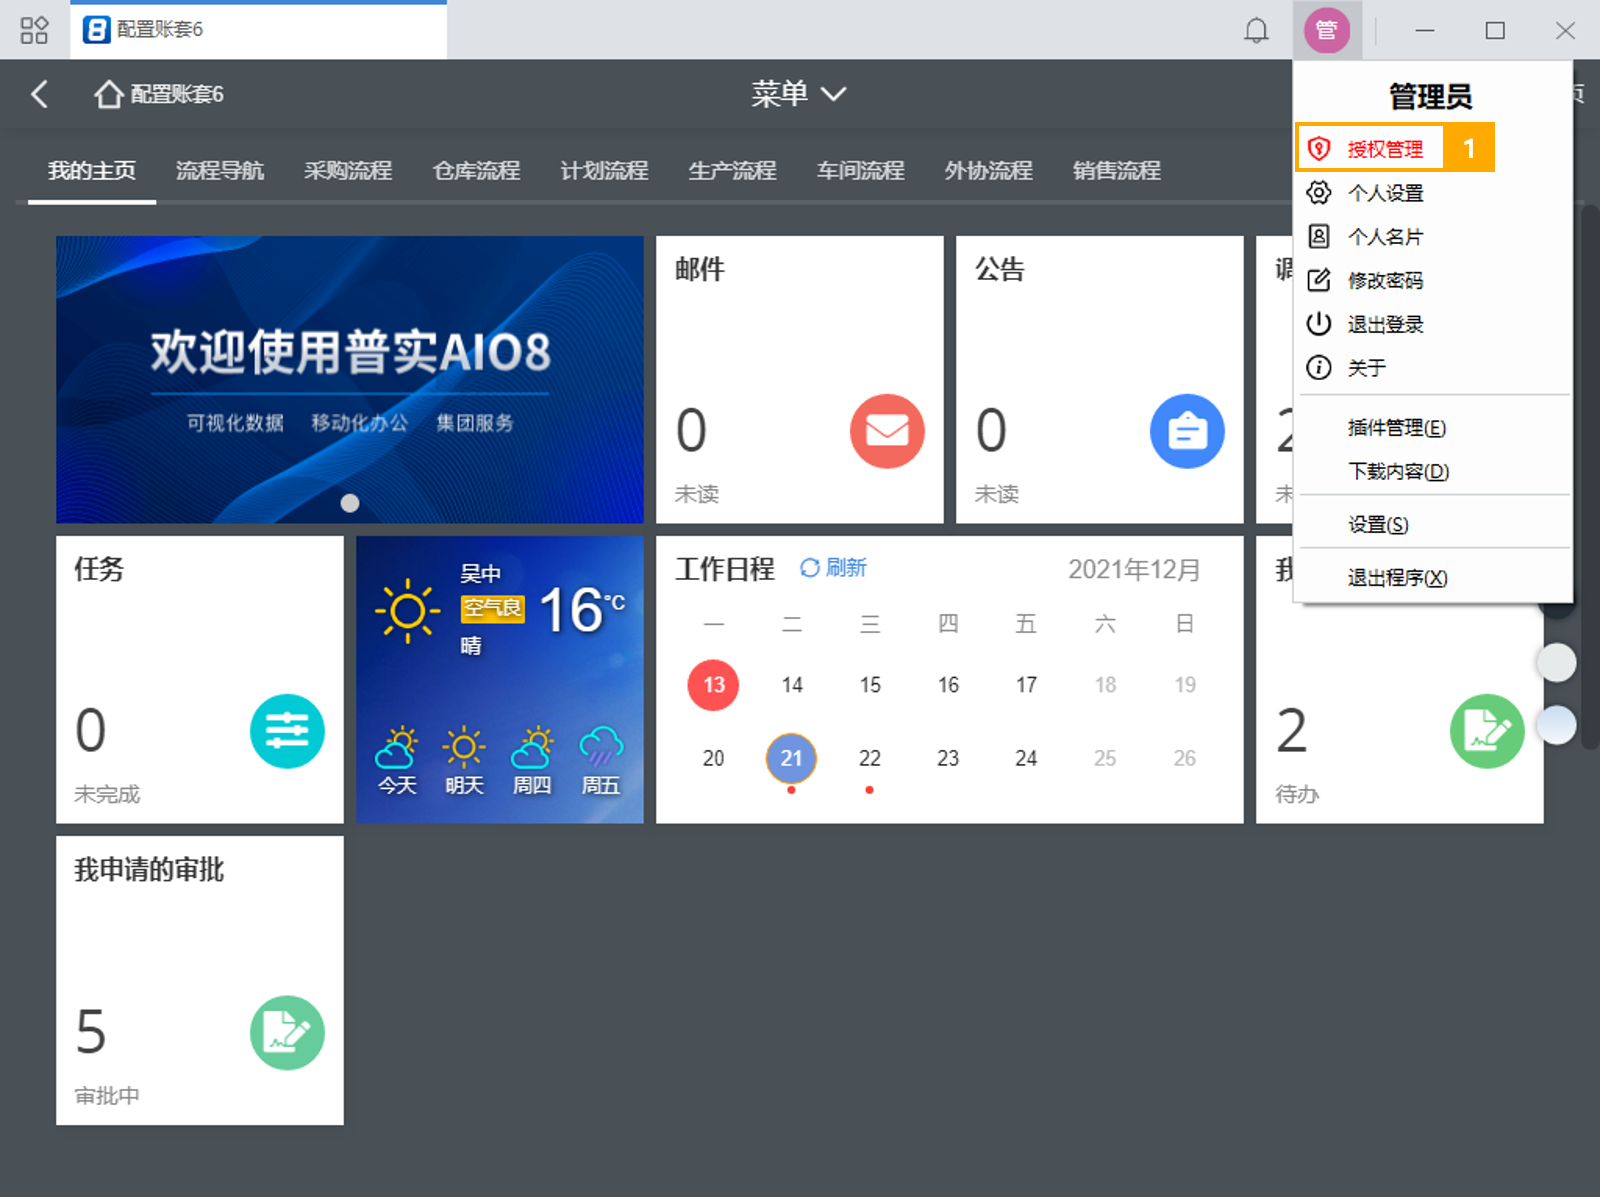Choose 个人名片 menu entry

(x=1385, y=237)
